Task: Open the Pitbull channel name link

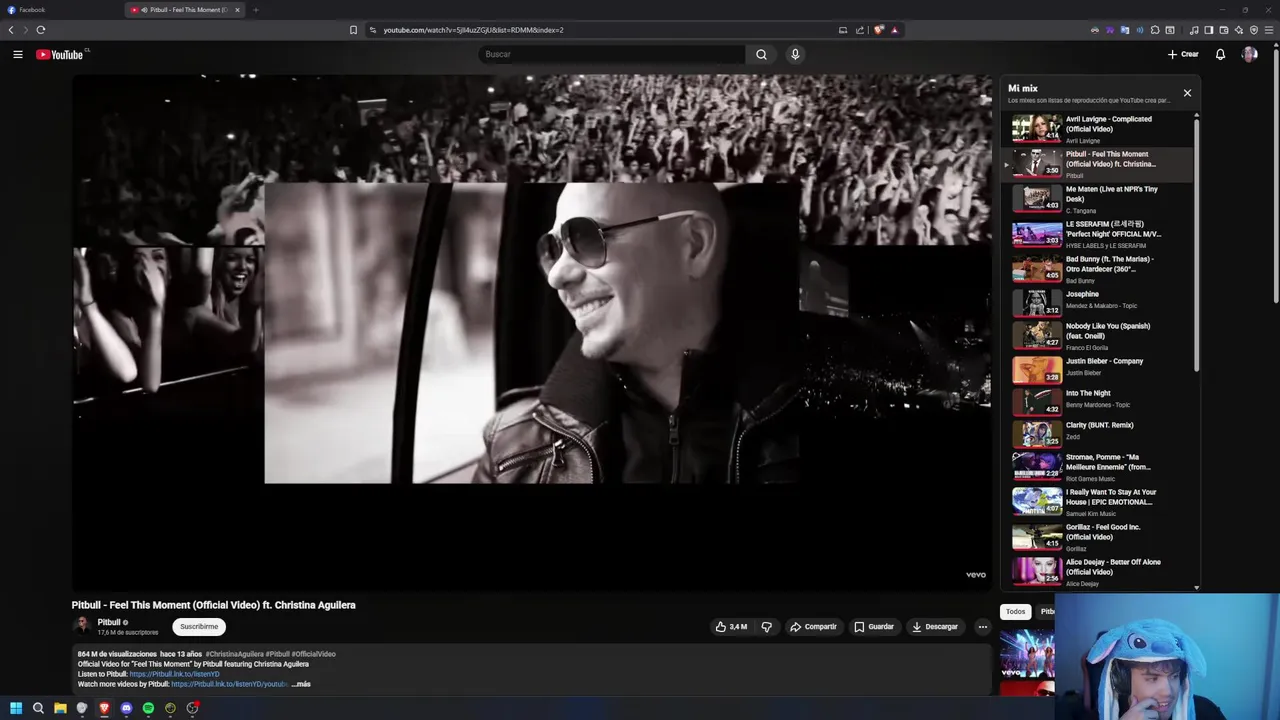Action: click(108, 622)
